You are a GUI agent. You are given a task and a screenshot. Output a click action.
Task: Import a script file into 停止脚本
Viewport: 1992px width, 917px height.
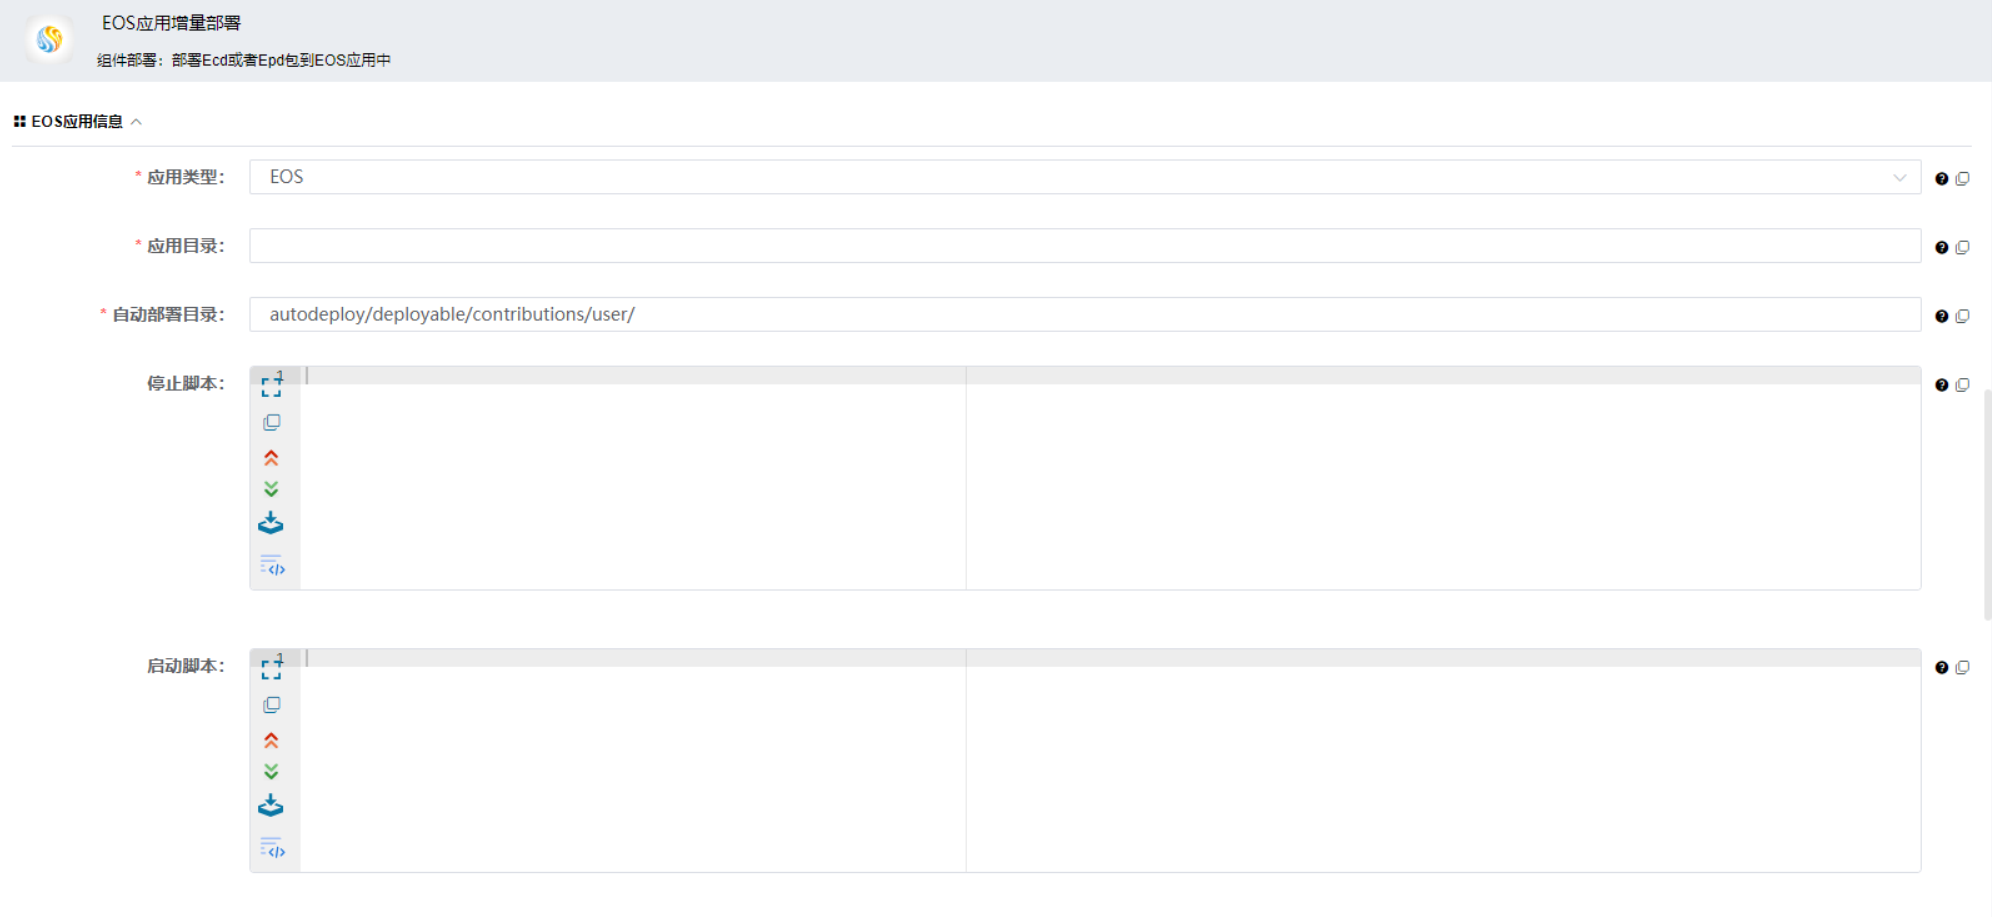pyautogui.click(x=271, y=522)
